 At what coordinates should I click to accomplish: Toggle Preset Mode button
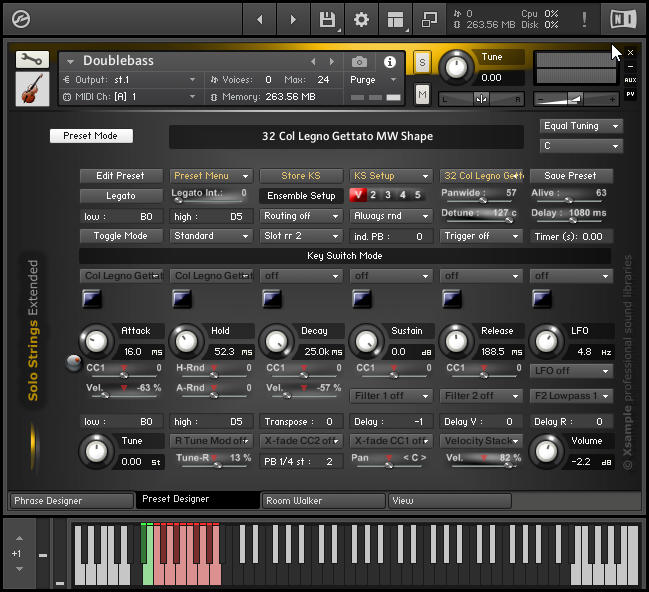click(x=91, y=136)
